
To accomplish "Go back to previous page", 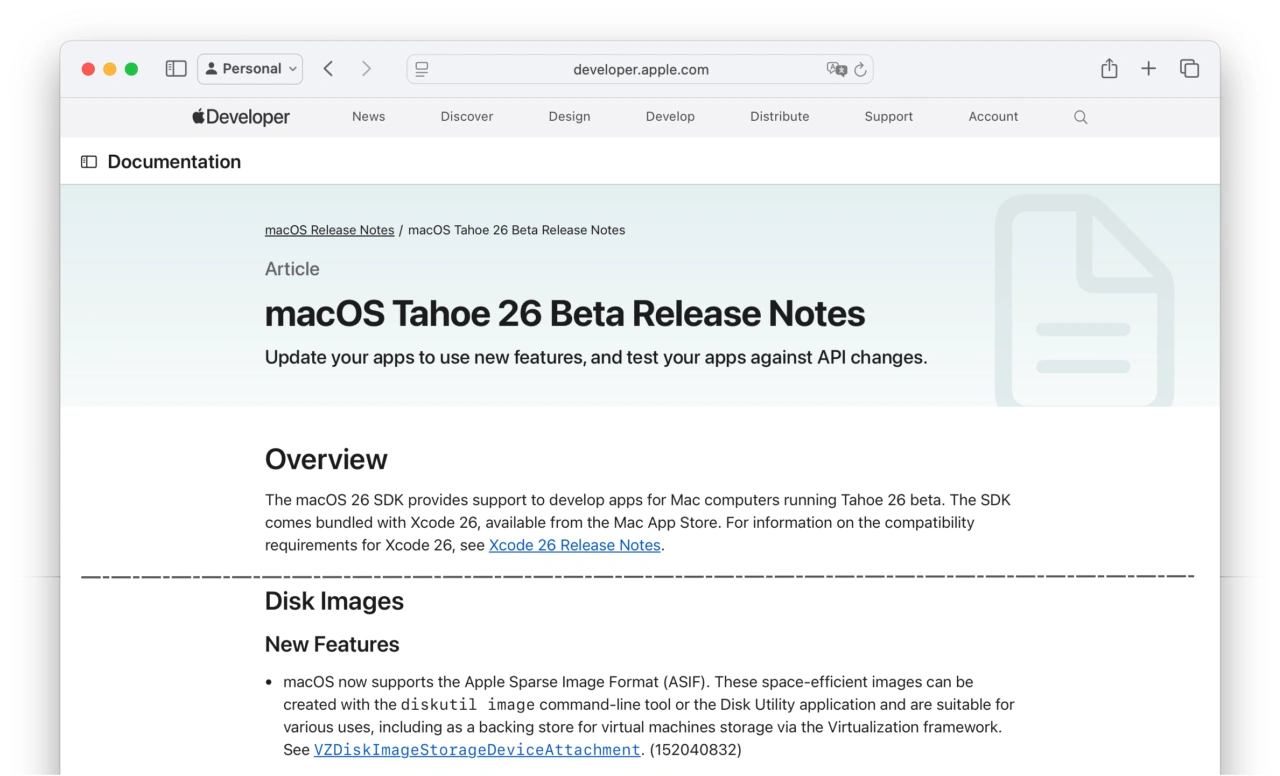I will [x=328, y=69].
